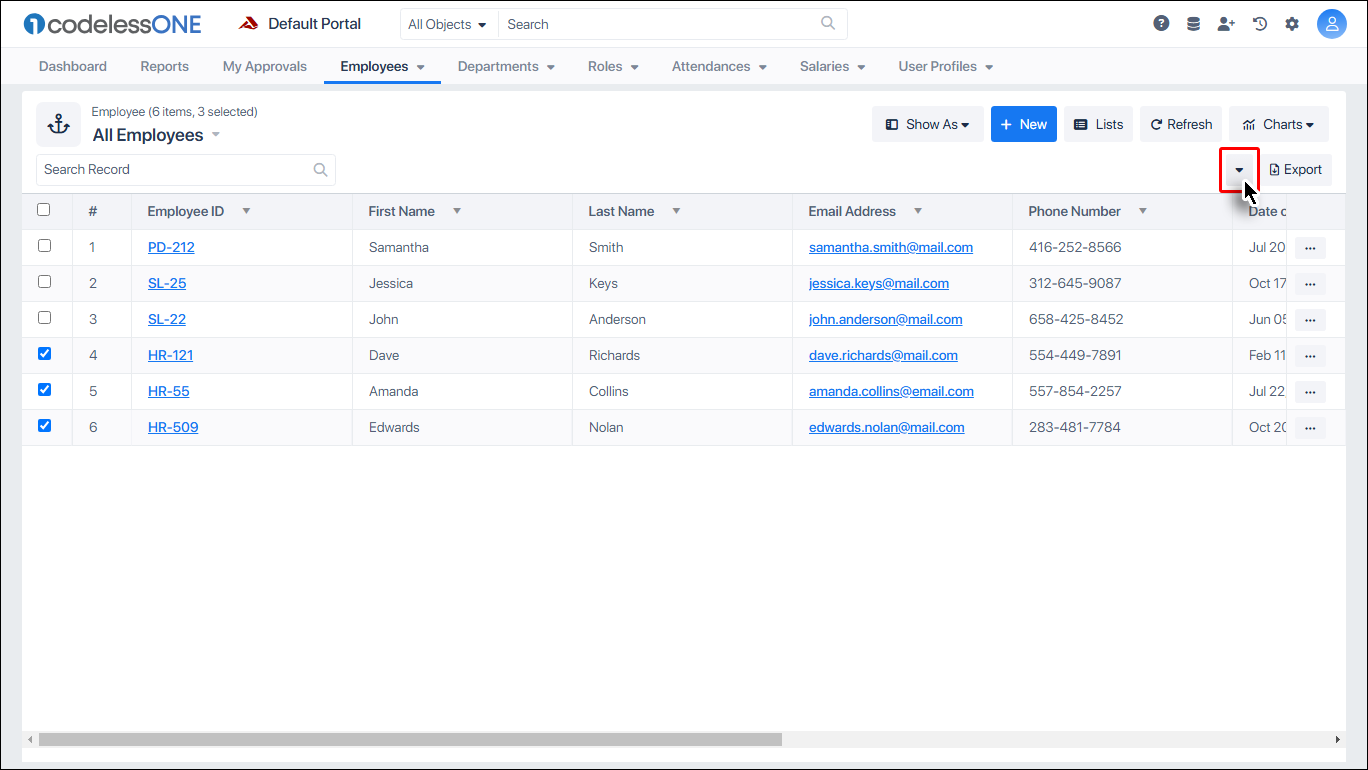Screen dimensions: 1368x770
Task: Click the database icon near the top right
Action: 1193,22
